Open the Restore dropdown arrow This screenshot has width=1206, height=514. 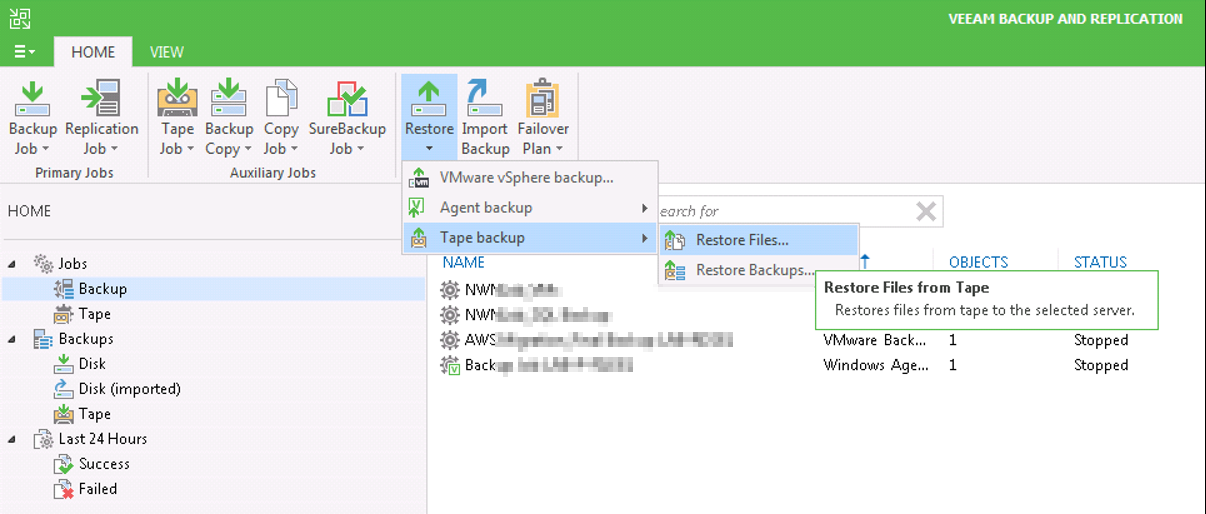pyautogui.click(x=429, y=149)
